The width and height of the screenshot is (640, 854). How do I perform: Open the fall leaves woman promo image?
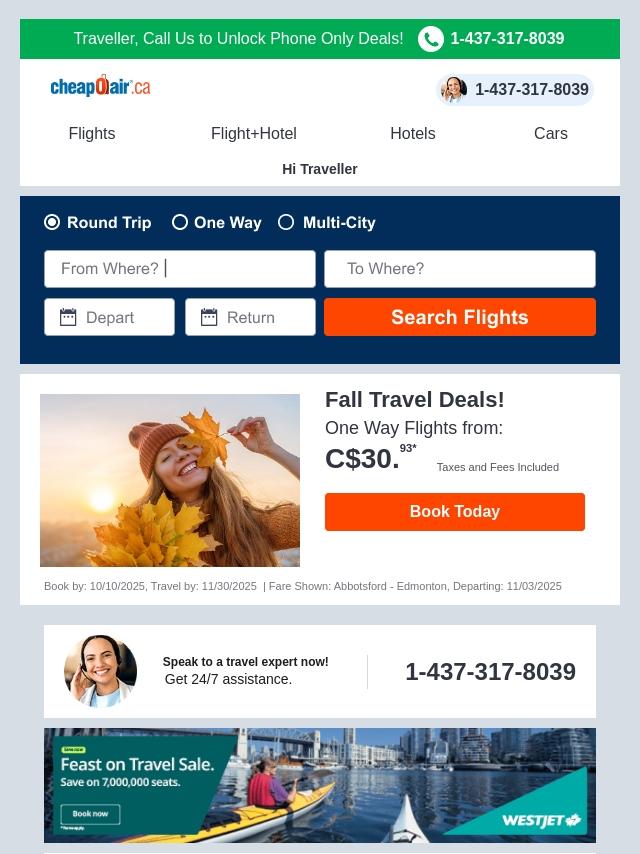pos(170,480)
